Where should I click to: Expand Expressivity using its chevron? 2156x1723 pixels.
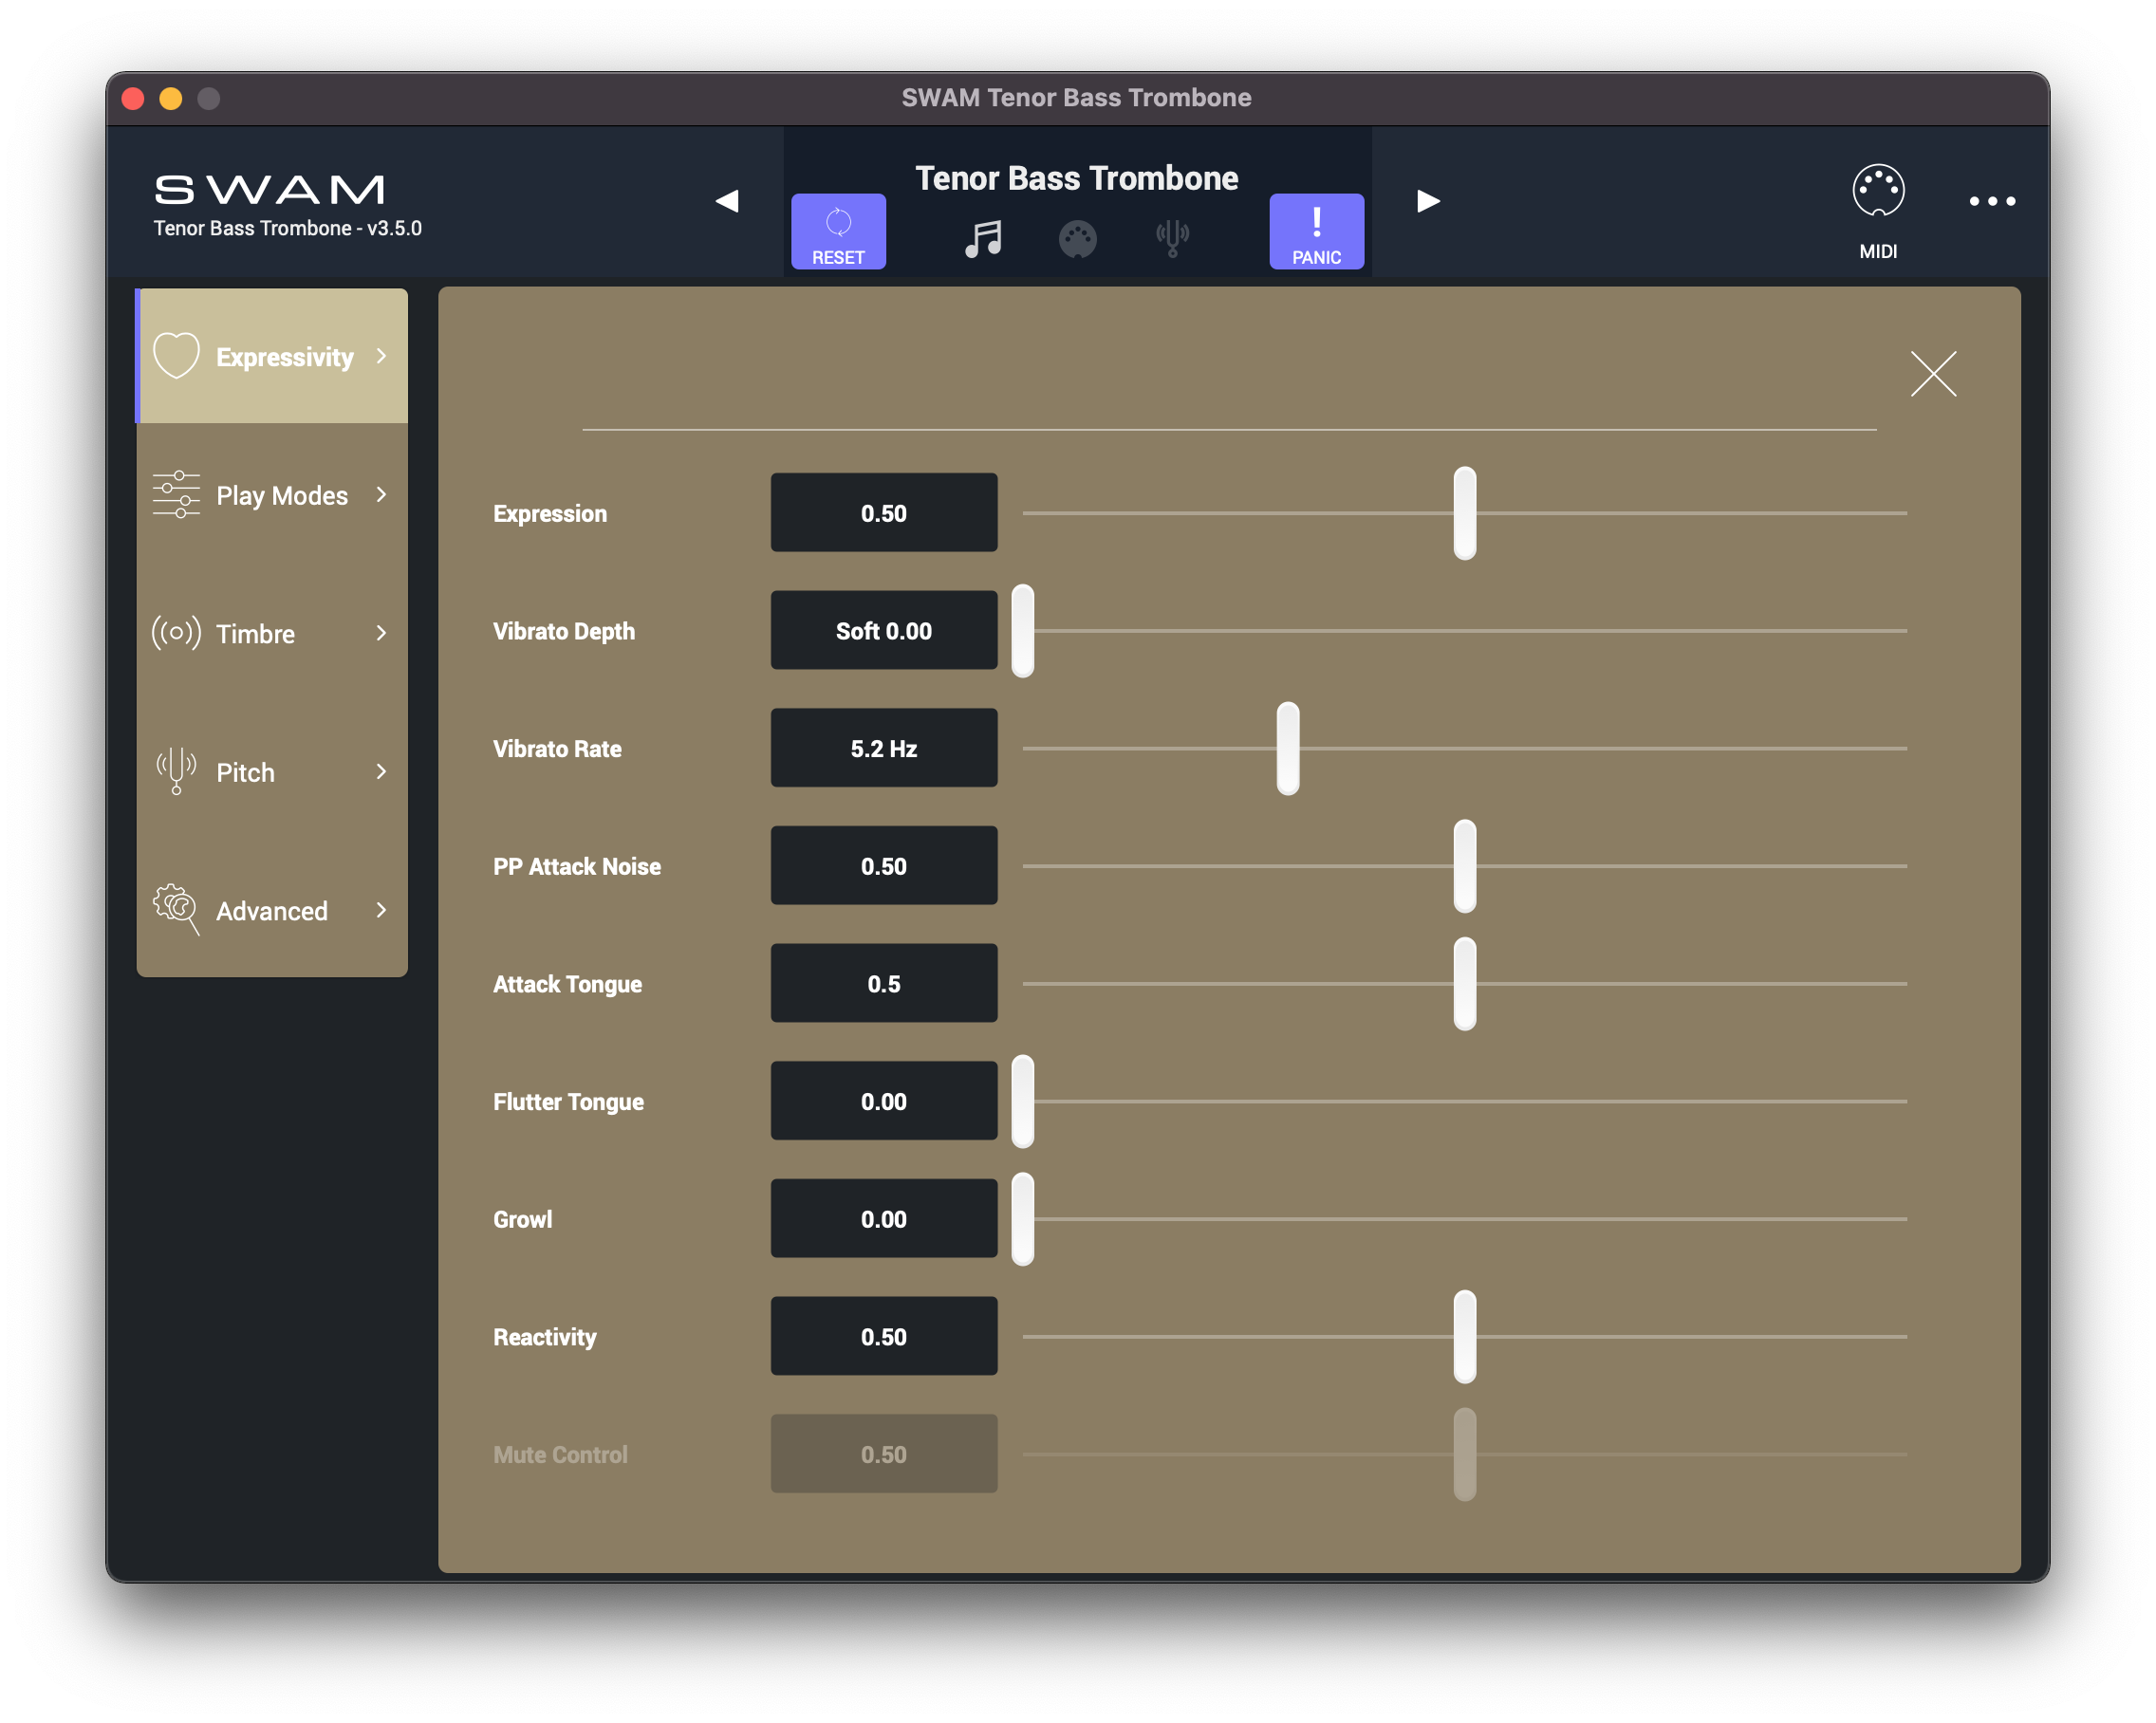[x=381, y=355]
